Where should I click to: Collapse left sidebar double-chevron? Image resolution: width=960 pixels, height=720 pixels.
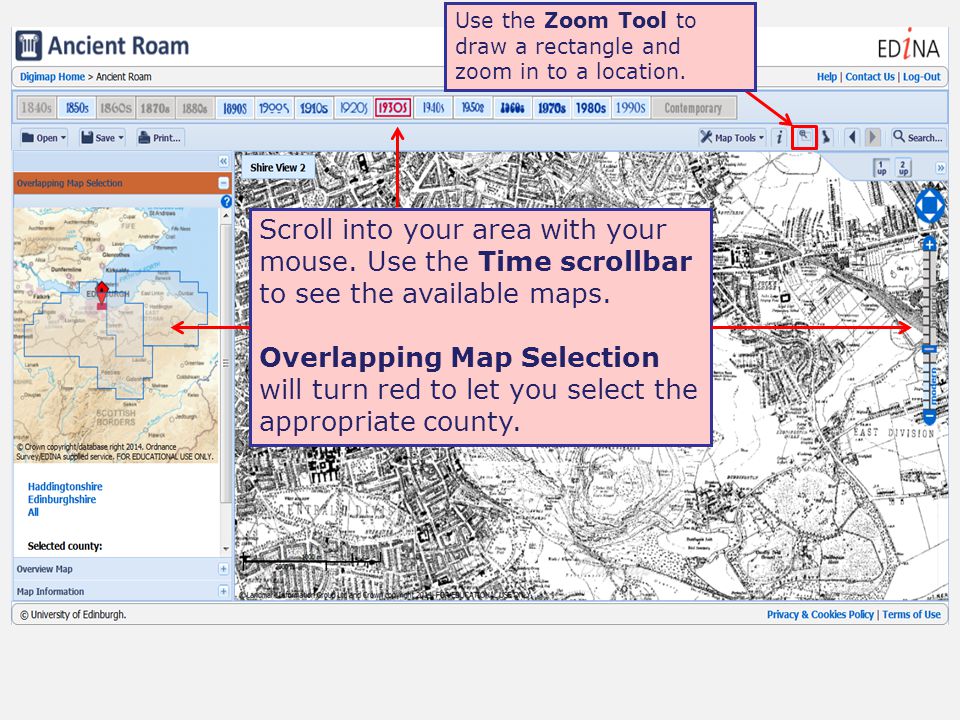pyautogui.click(x=223, y=162)
